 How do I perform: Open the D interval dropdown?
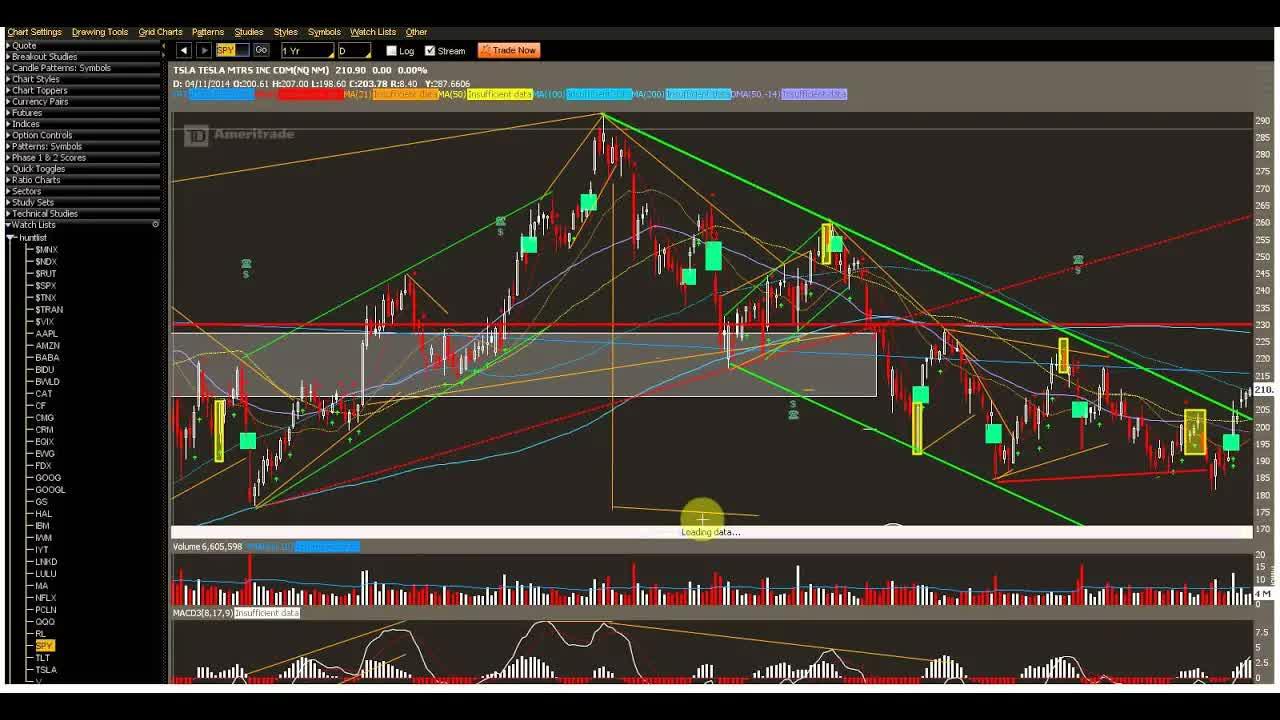pyautogui.click(x=354, y=51)
